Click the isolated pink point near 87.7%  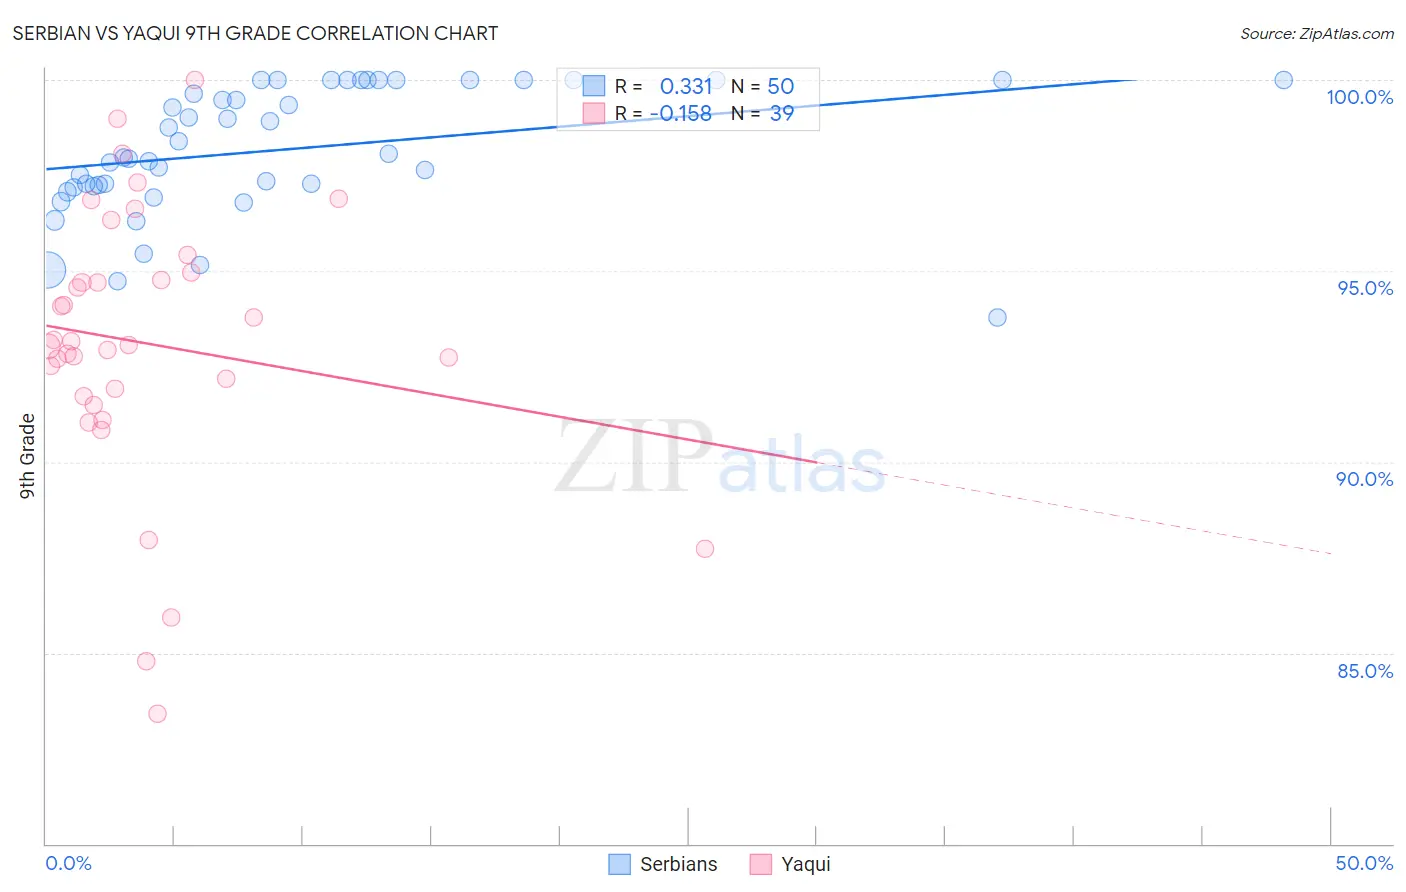coord(705,549)
